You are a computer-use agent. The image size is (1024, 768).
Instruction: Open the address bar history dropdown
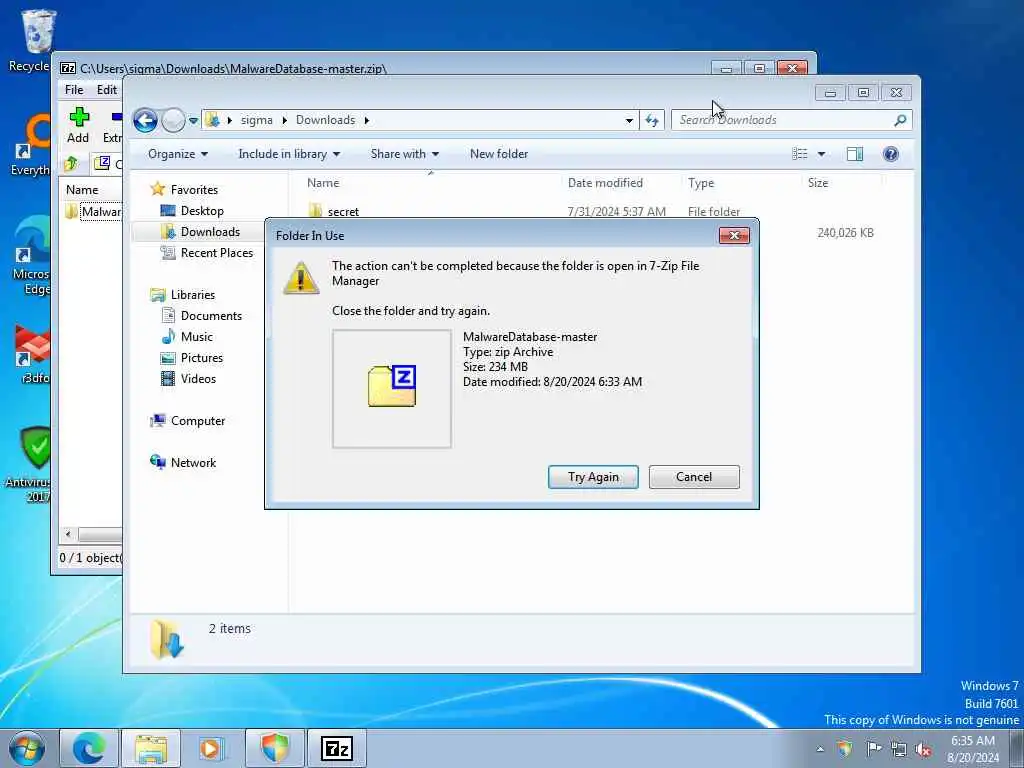point(629,120)
